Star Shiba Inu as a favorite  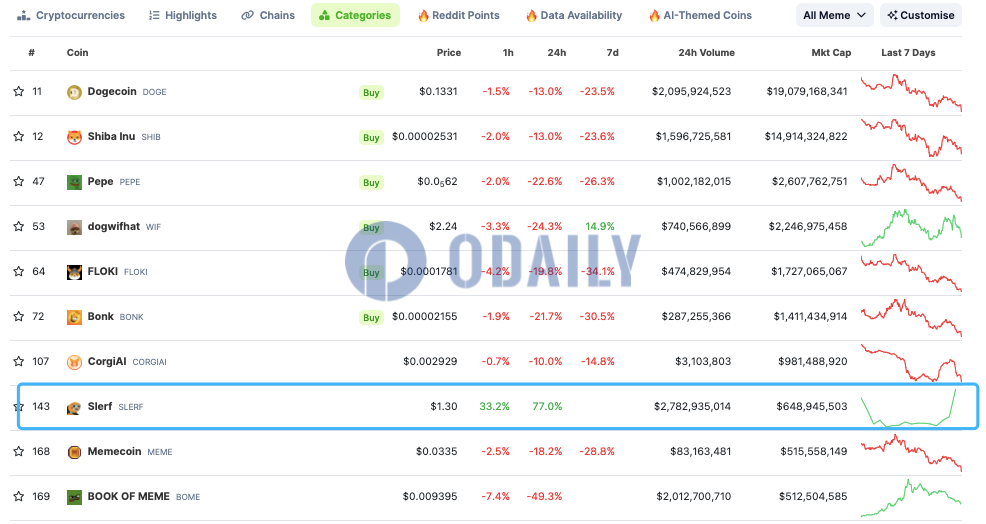coord(19,137)
